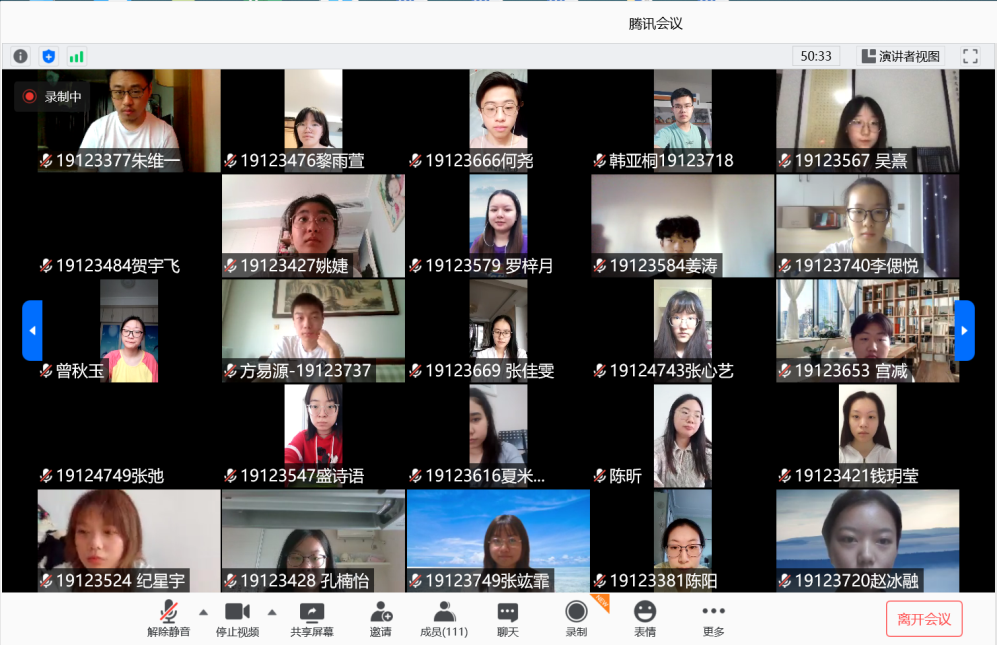Open 更多 more options
This screenshot has height=645, width=997.
click(713, 618)
